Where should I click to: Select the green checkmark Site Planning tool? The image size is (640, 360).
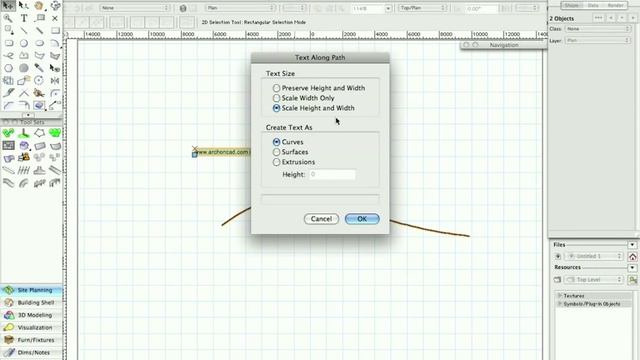(8, 133)
